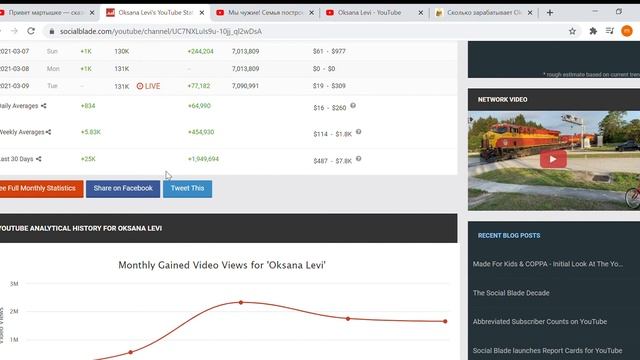Click the share icon next to Weekly Averages
This screenshot has width=640, height=360.
tap(48, 132)
